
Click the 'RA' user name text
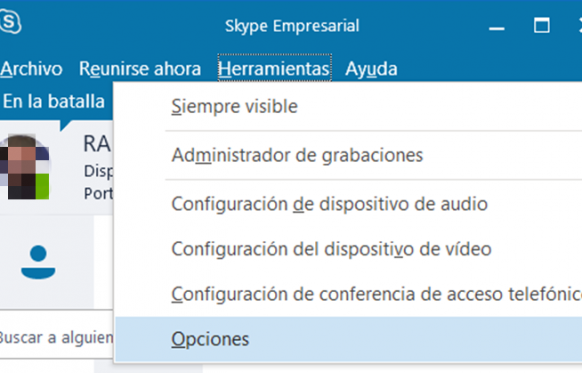point(97,144)
